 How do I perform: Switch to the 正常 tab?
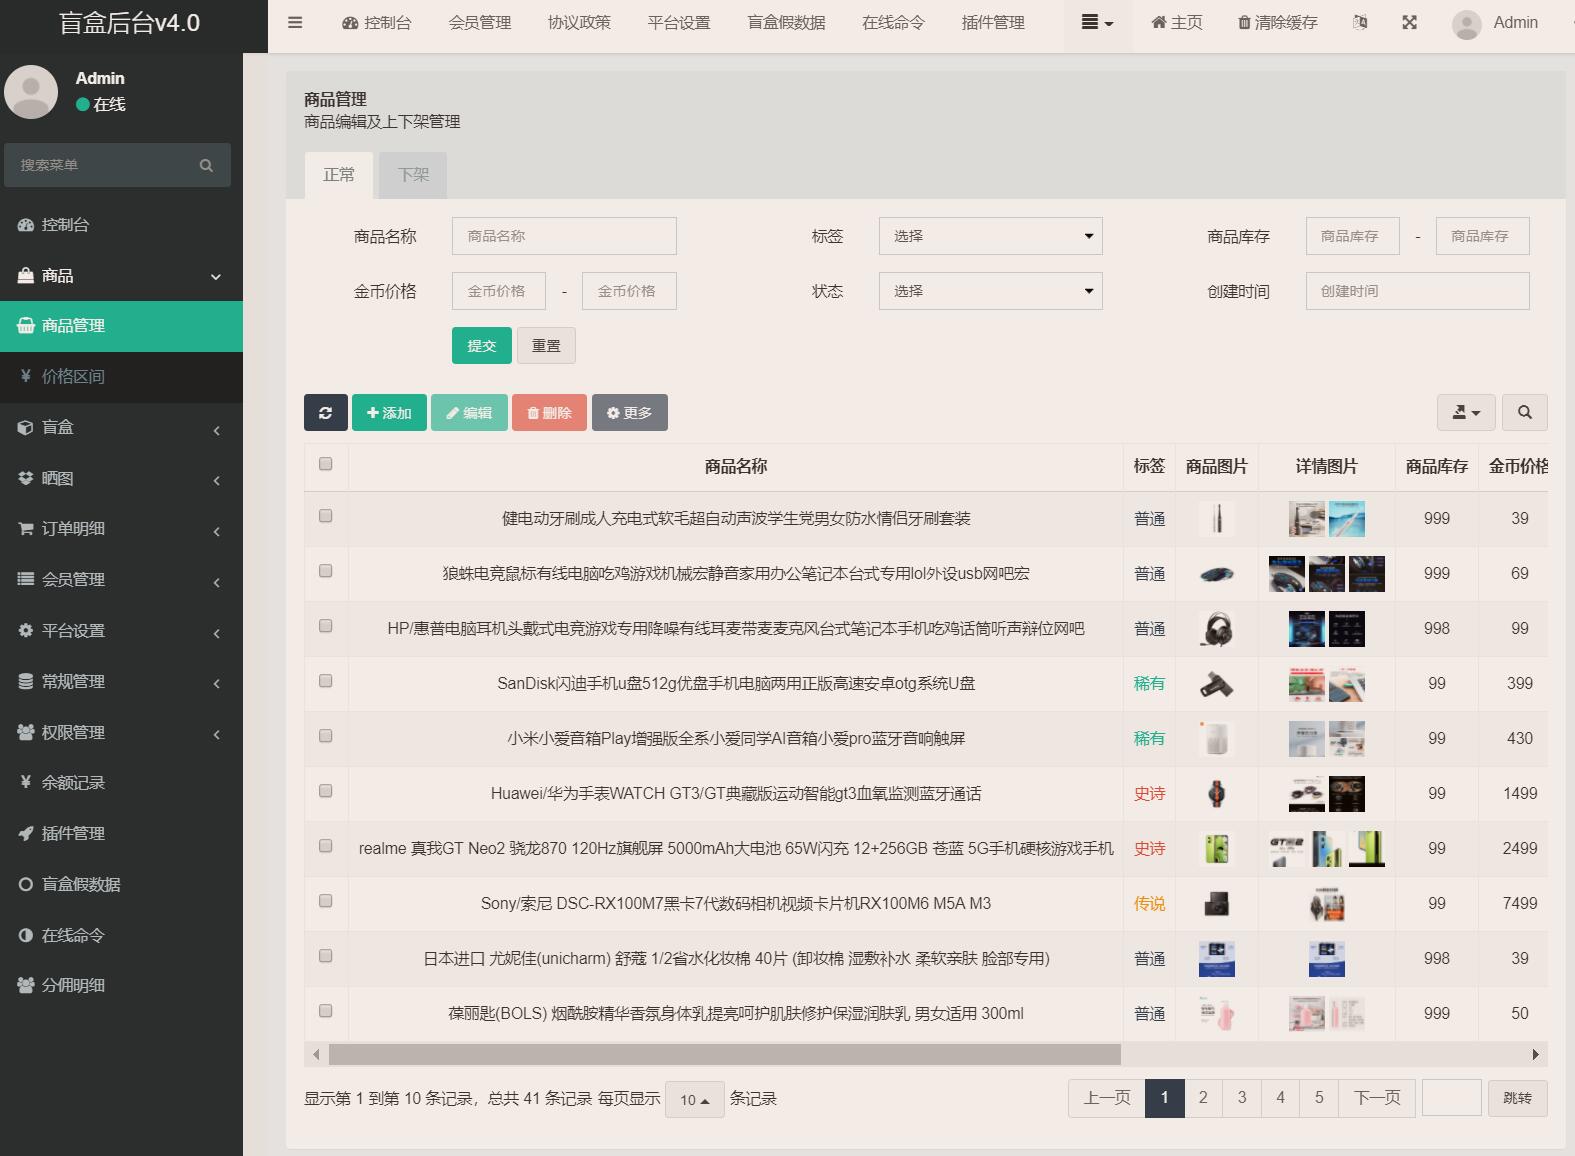point(339,175)
